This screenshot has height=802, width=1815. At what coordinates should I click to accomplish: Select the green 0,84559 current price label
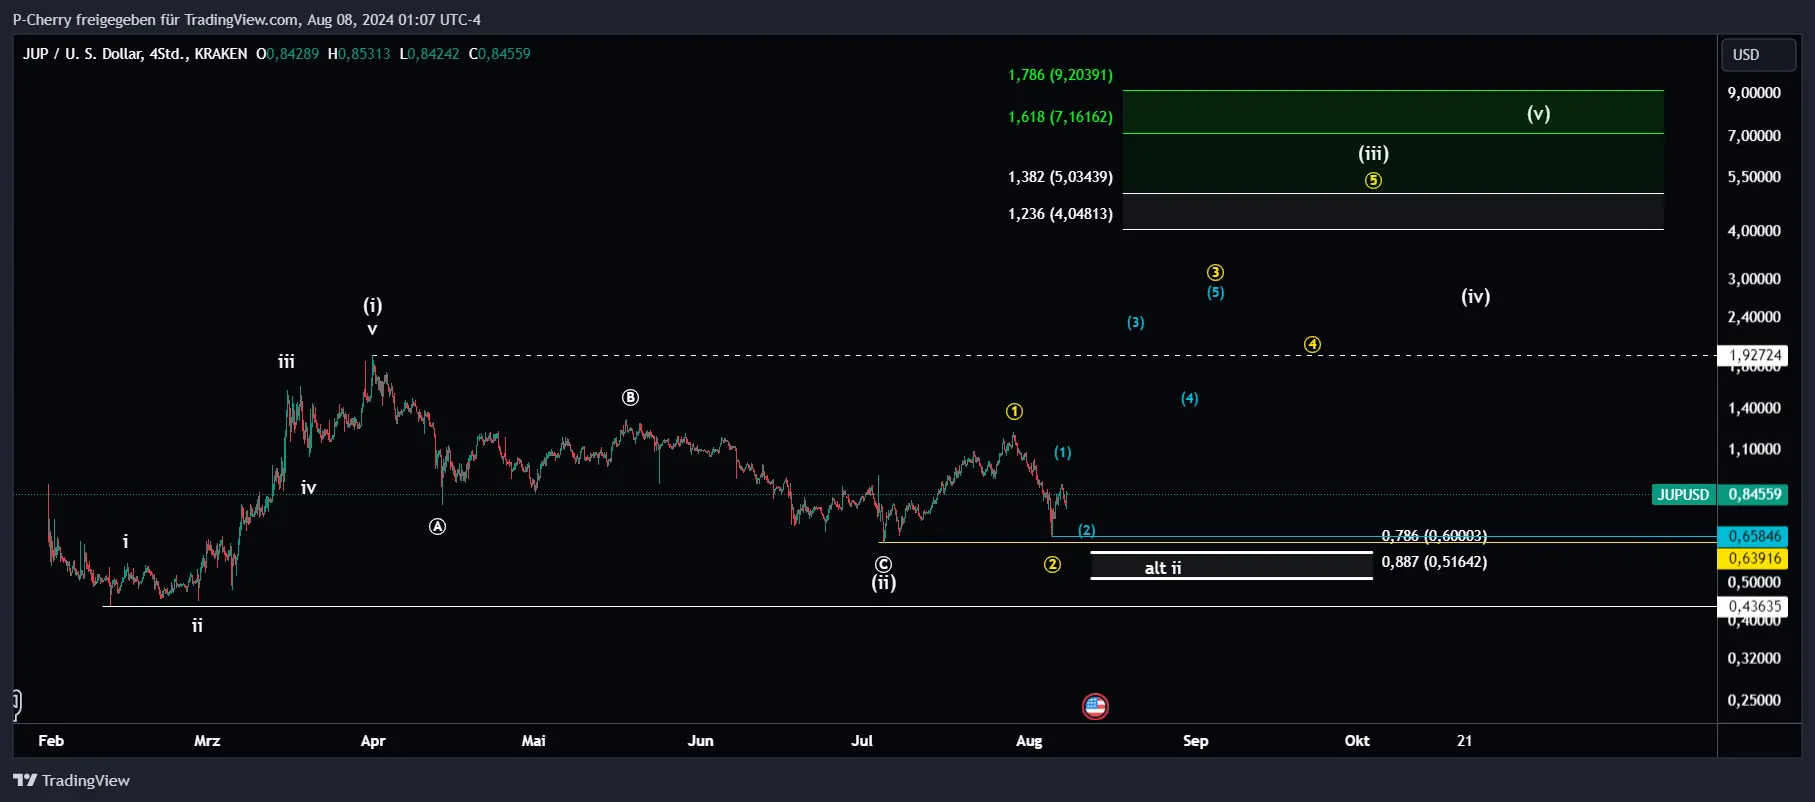point(1755,494)
